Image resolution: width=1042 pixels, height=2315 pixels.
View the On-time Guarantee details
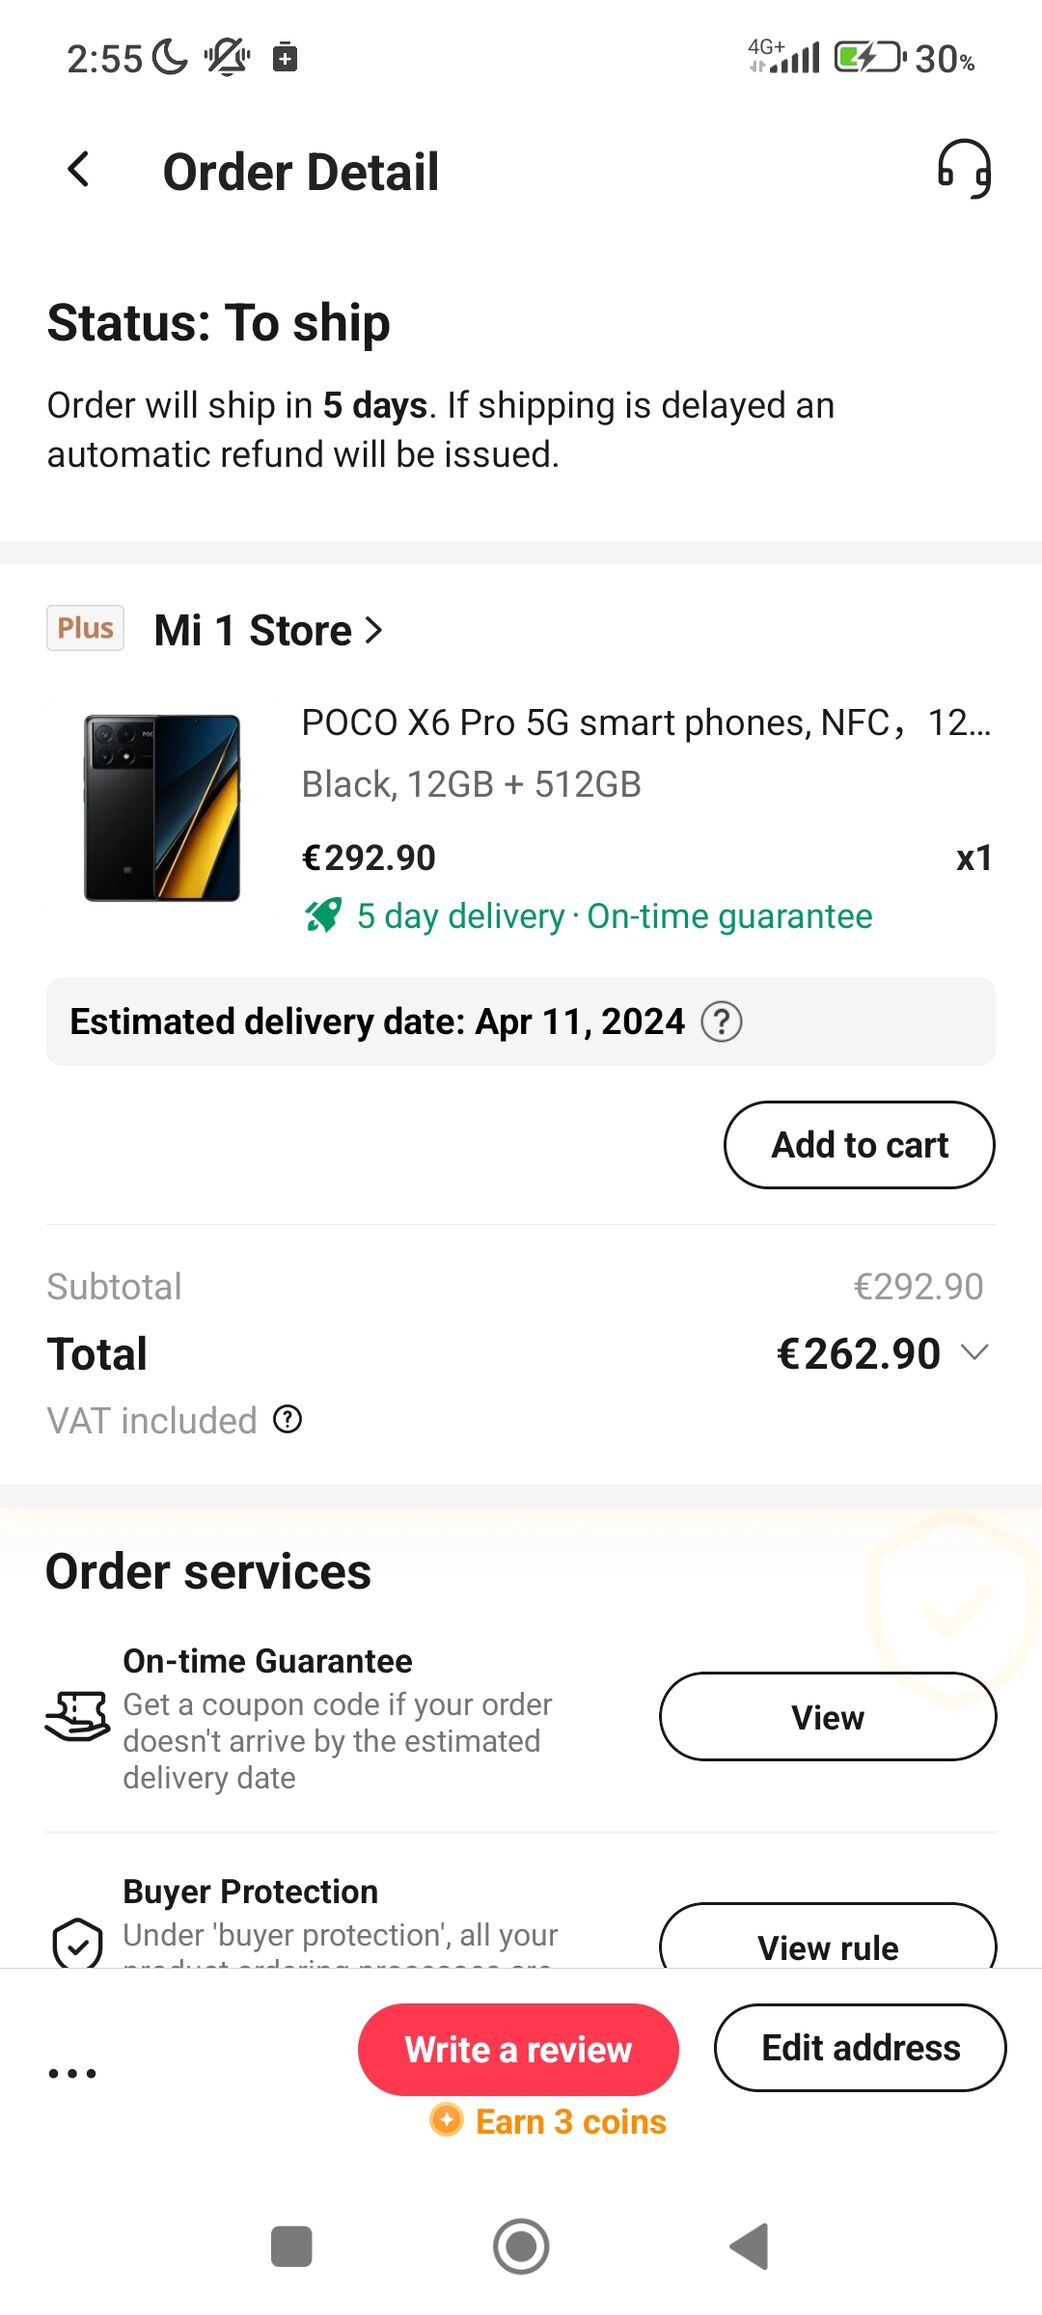point(827,1717)
